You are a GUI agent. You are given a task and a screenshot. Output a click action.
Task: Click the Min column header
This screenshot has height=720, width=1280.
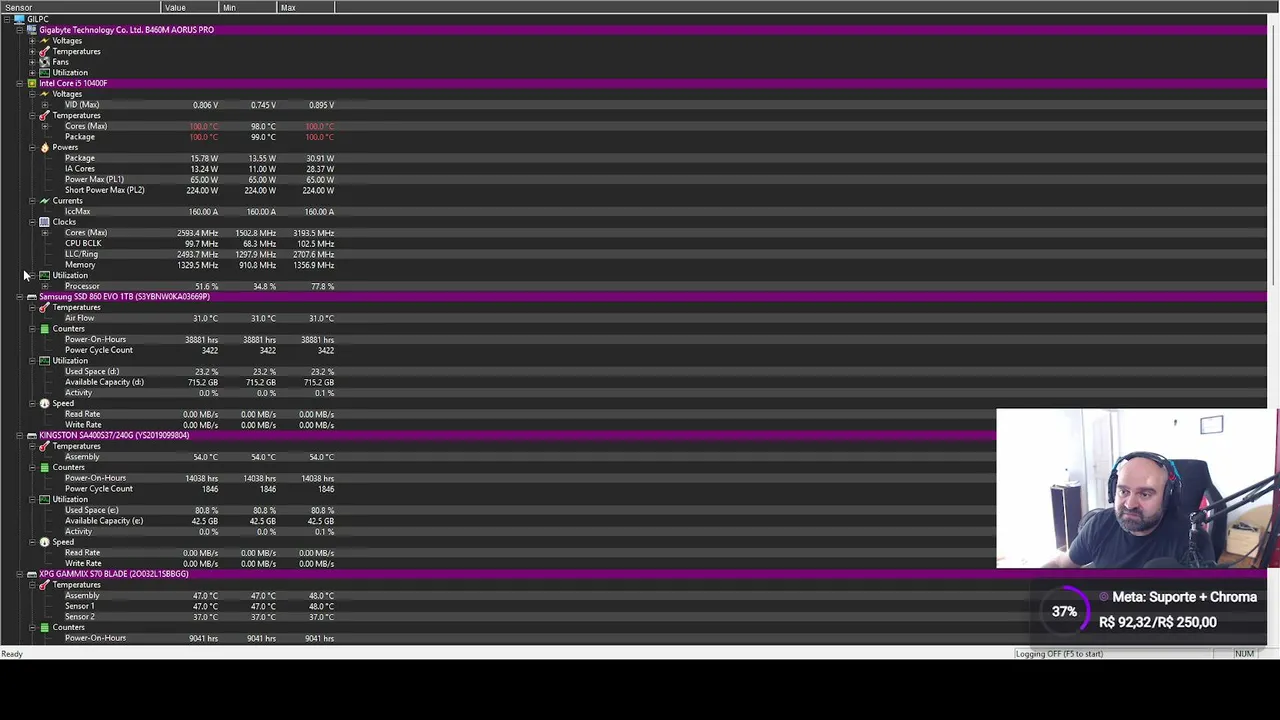pos(247,7)
